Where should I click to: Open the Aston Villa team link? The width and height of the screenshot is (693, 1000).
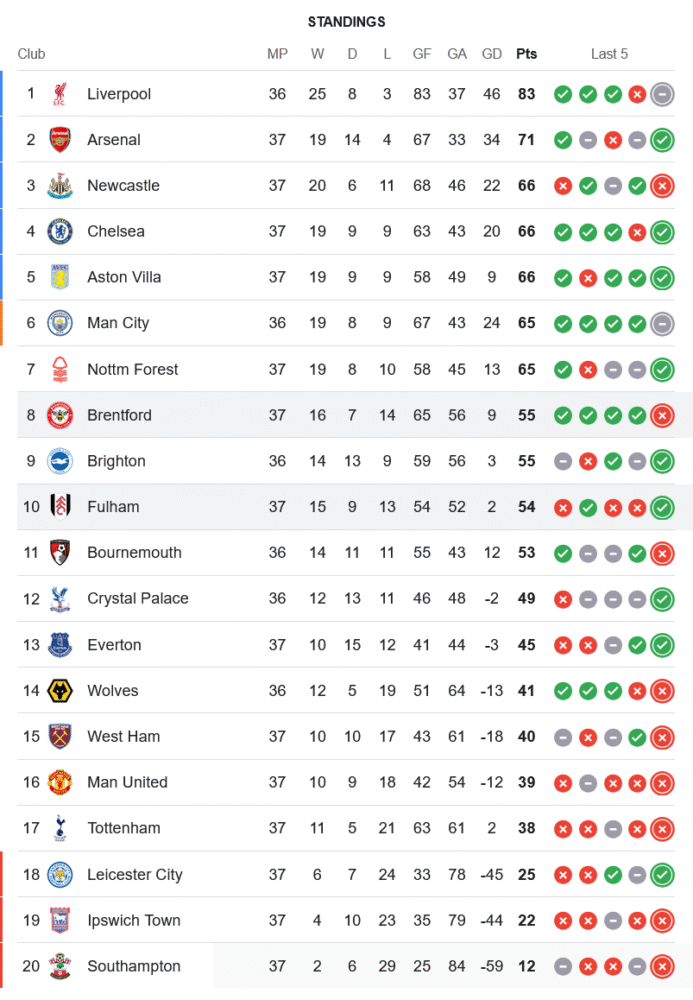[x=124, y=277]
